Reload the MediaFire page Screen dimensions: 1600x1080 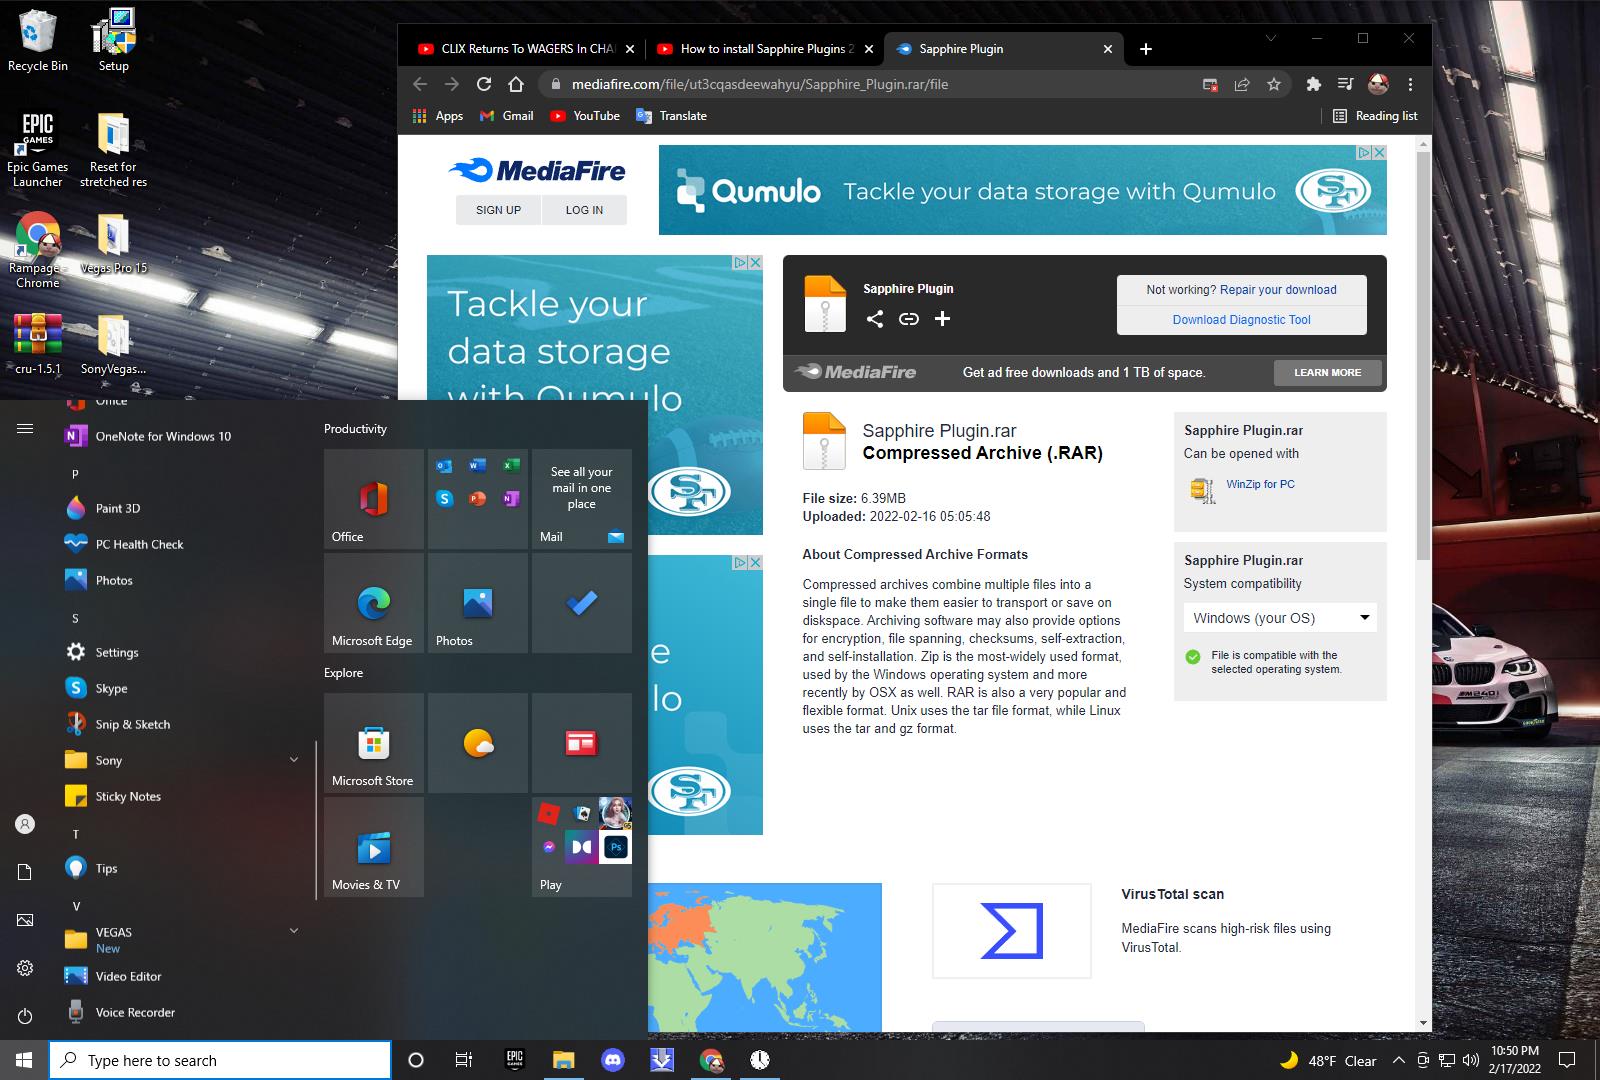[x=484, y=84]
